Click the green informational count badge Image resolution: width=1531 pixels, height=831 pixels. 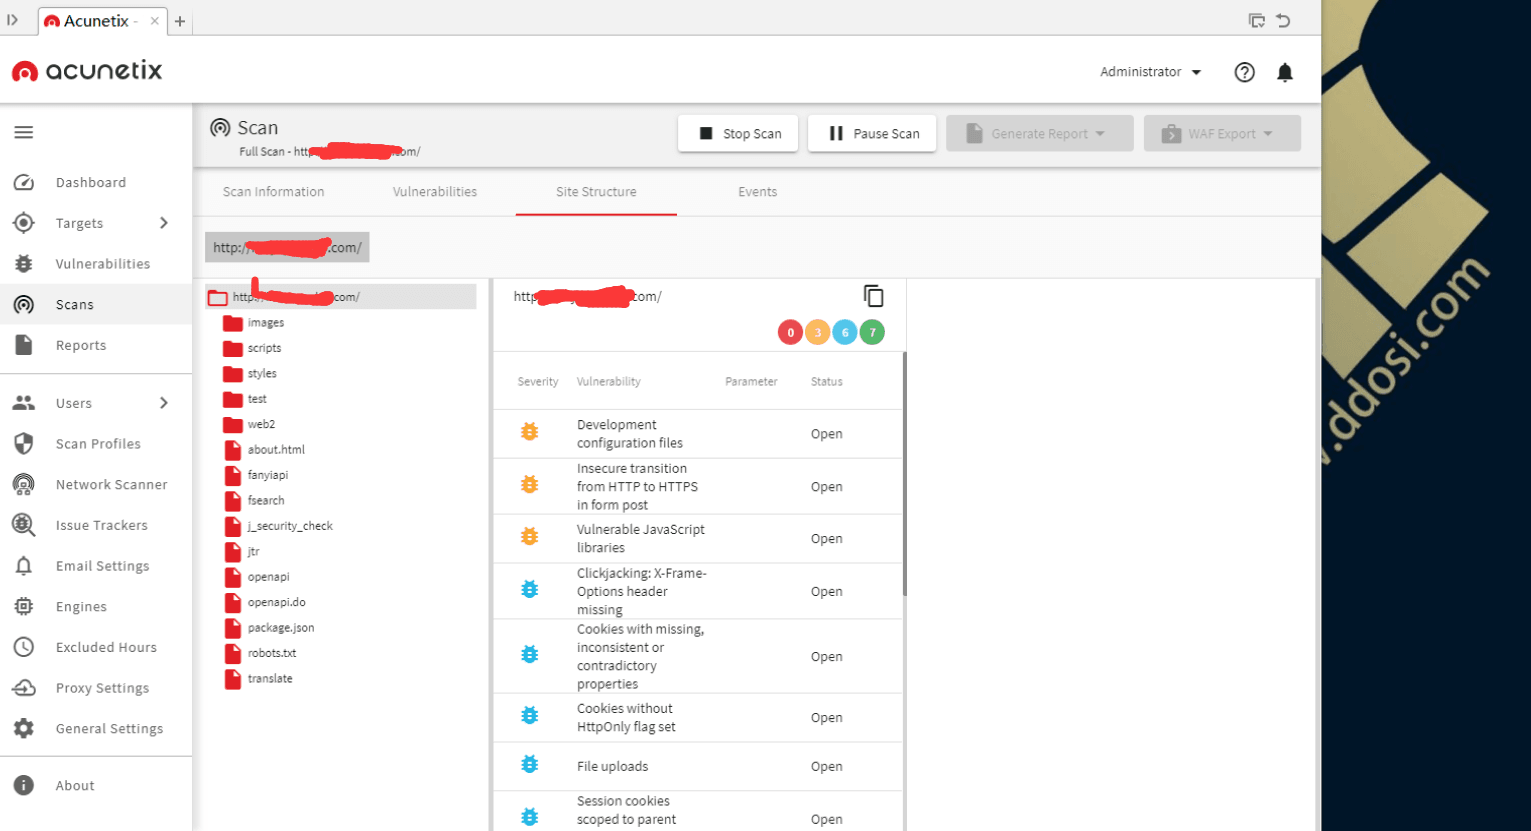click(x=872, y=332)
